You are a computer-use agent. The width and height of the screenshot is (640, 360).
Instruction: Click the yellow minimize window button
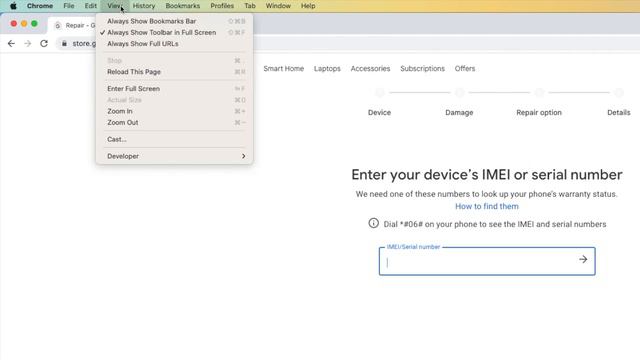(24, 24)
